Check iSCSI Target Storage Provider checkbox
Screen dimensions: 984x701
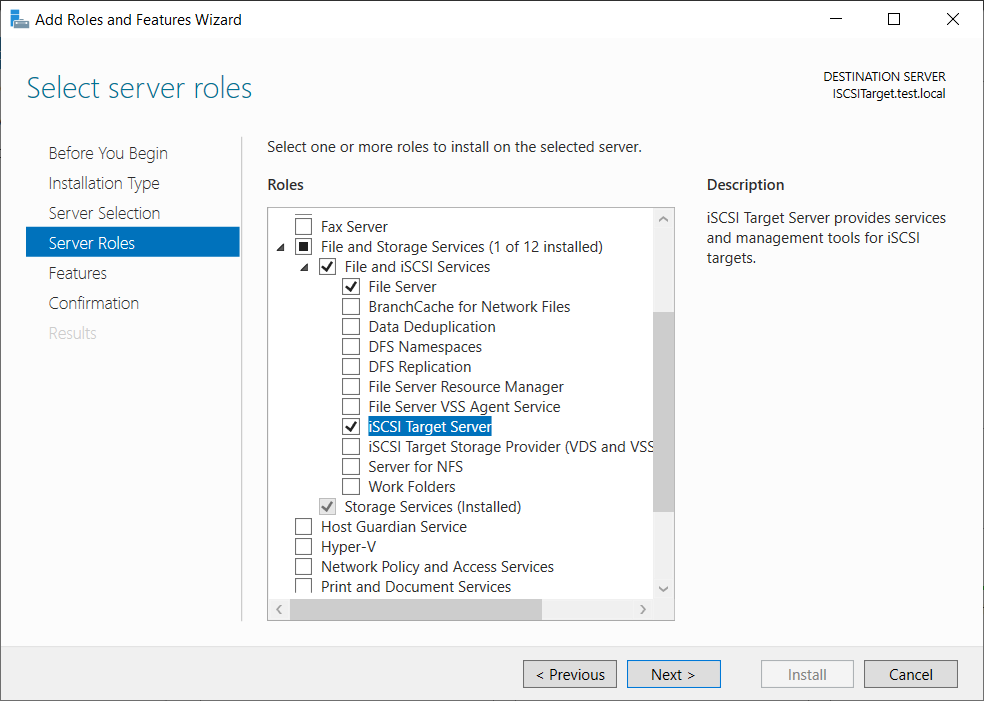point(351,446)
